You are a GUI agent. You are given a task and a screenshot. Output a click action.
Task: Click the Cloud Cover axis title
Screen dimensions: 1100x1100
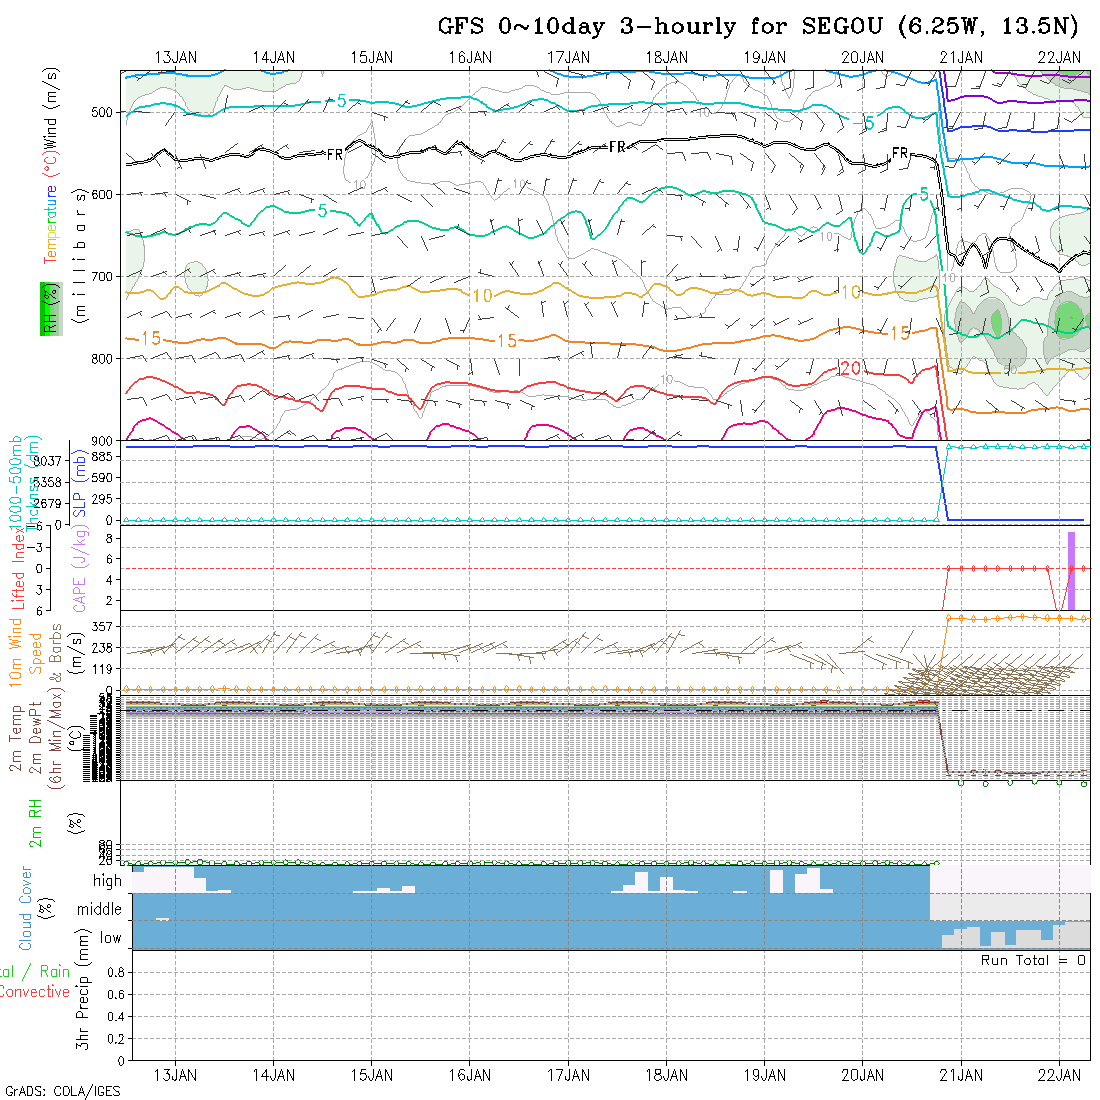pos(26,908)
